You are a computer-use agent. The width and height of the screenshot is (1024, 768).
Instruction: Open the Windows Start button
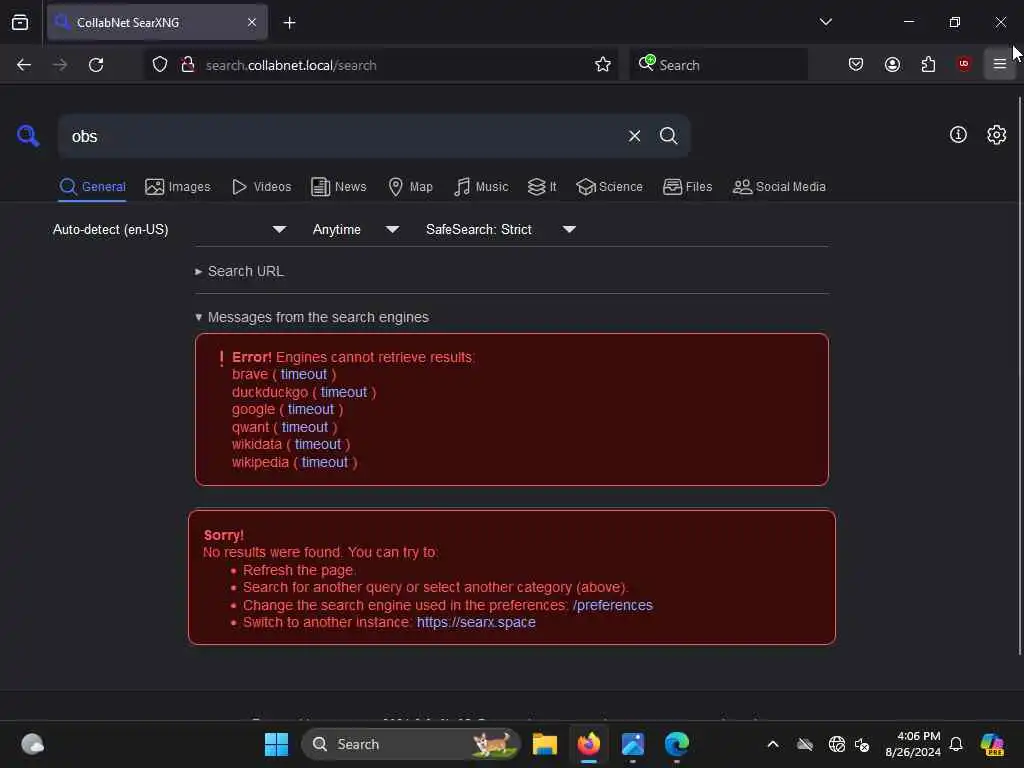point(276,744)
